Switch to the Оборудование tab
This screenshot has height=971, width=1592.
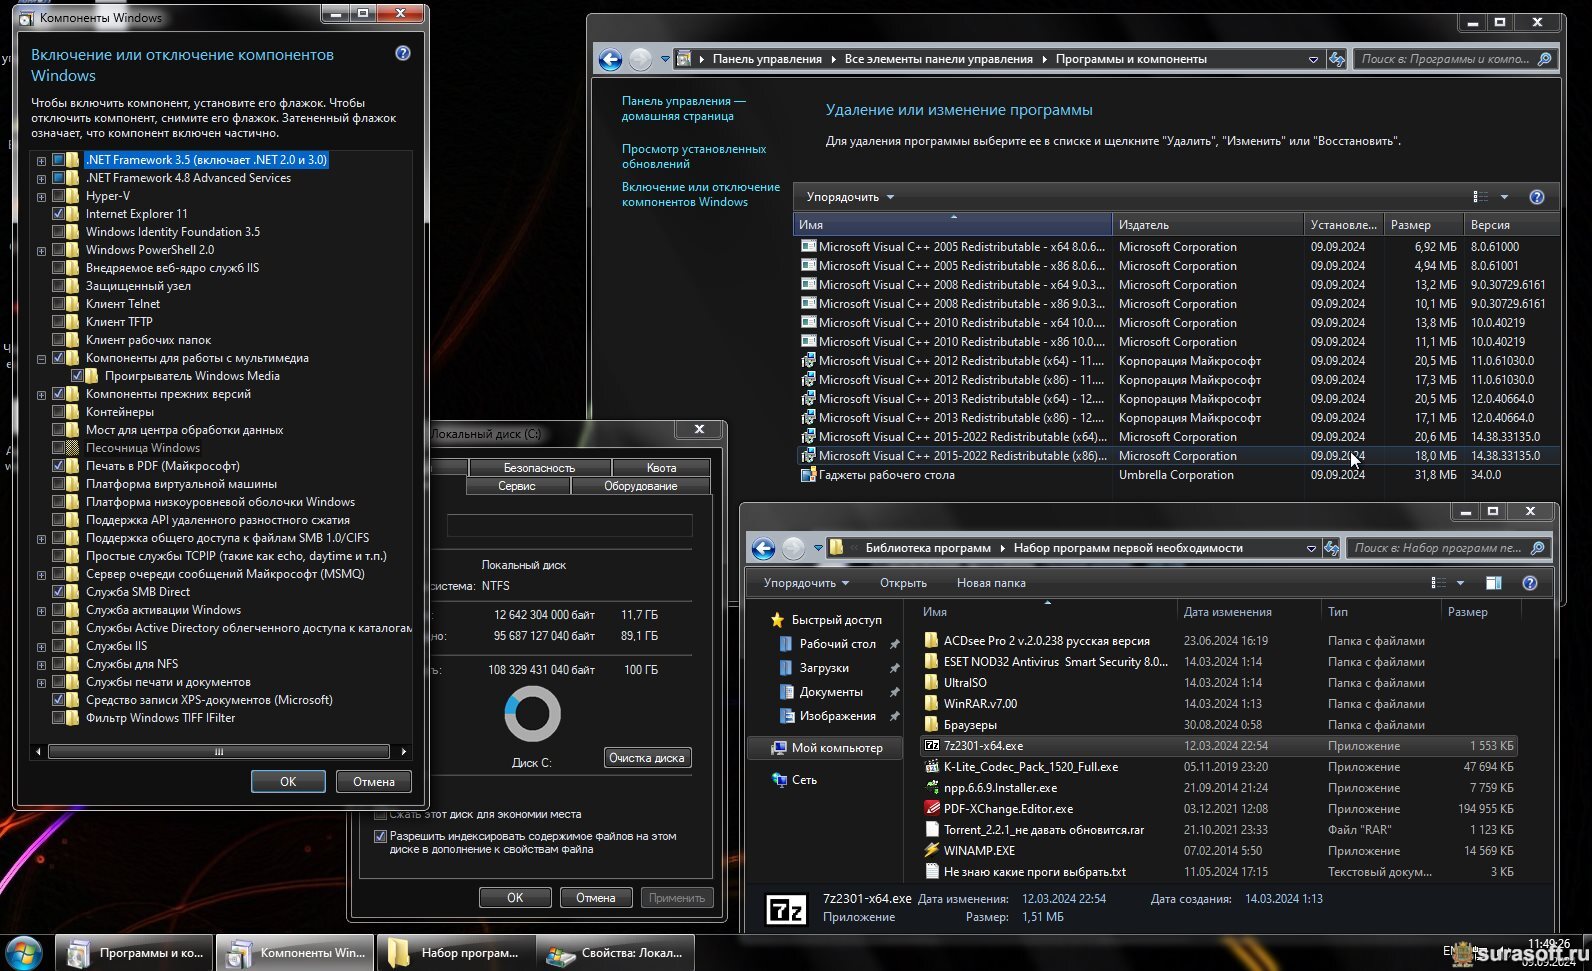pyautogui.click(x=640, y=486)
